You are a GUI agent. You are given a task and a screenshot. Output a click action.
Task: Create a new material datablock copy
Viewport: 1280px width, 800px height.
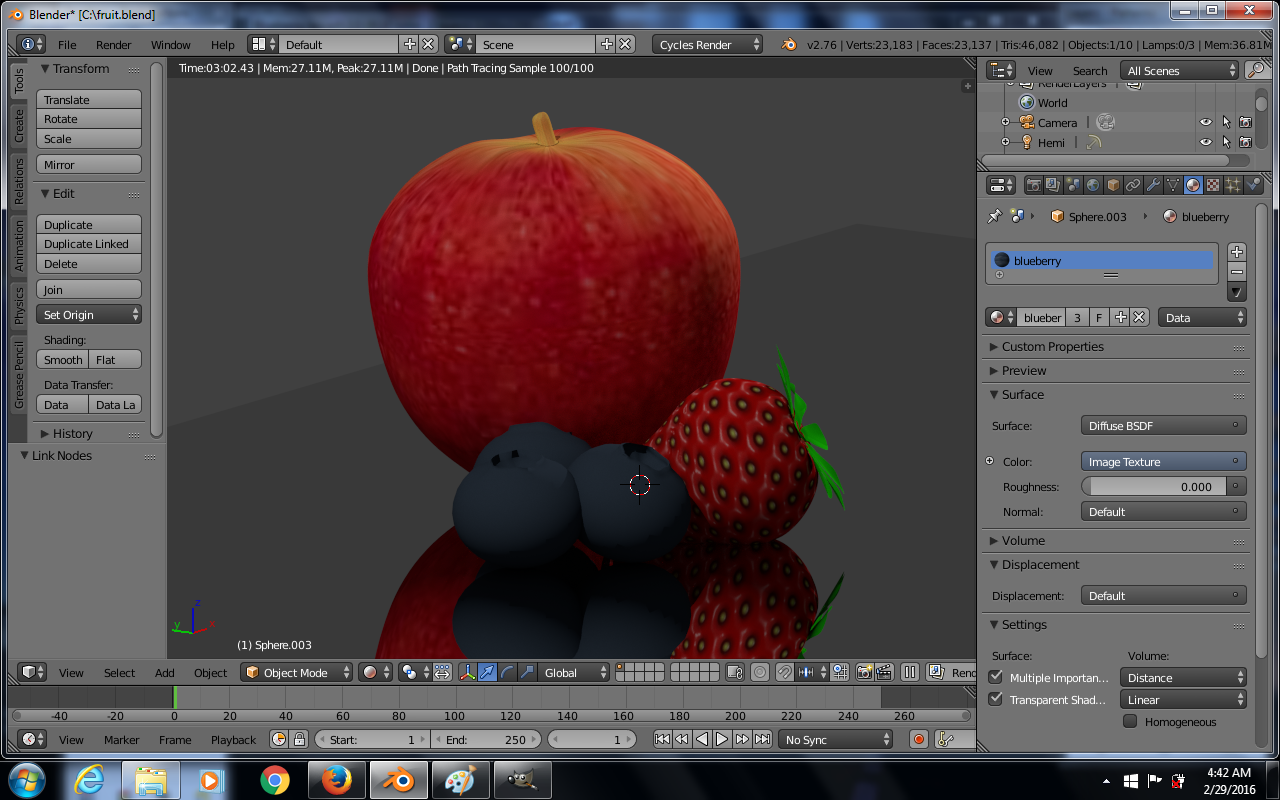1120,317
